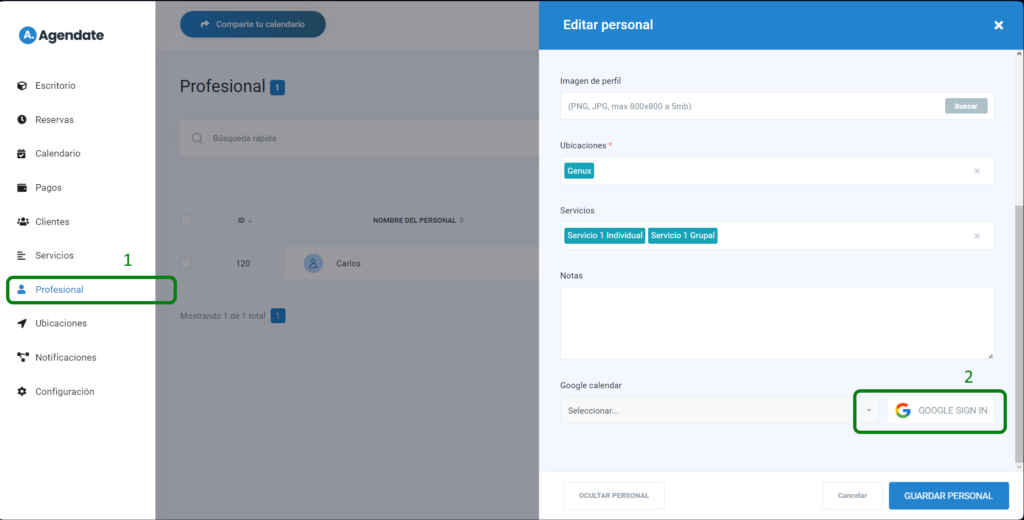Check the row checkbox for ID 120

(186, 264)
